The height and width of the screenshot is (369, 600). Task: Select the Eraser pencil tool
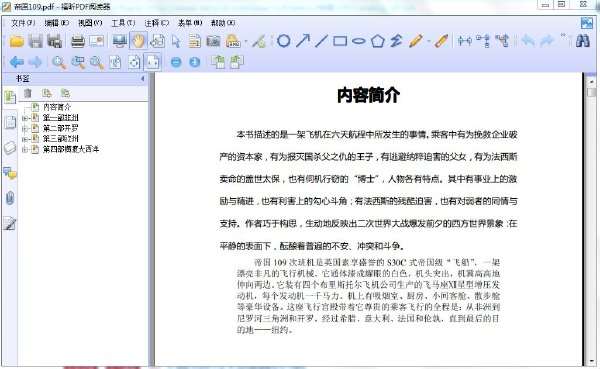[442, 41]
